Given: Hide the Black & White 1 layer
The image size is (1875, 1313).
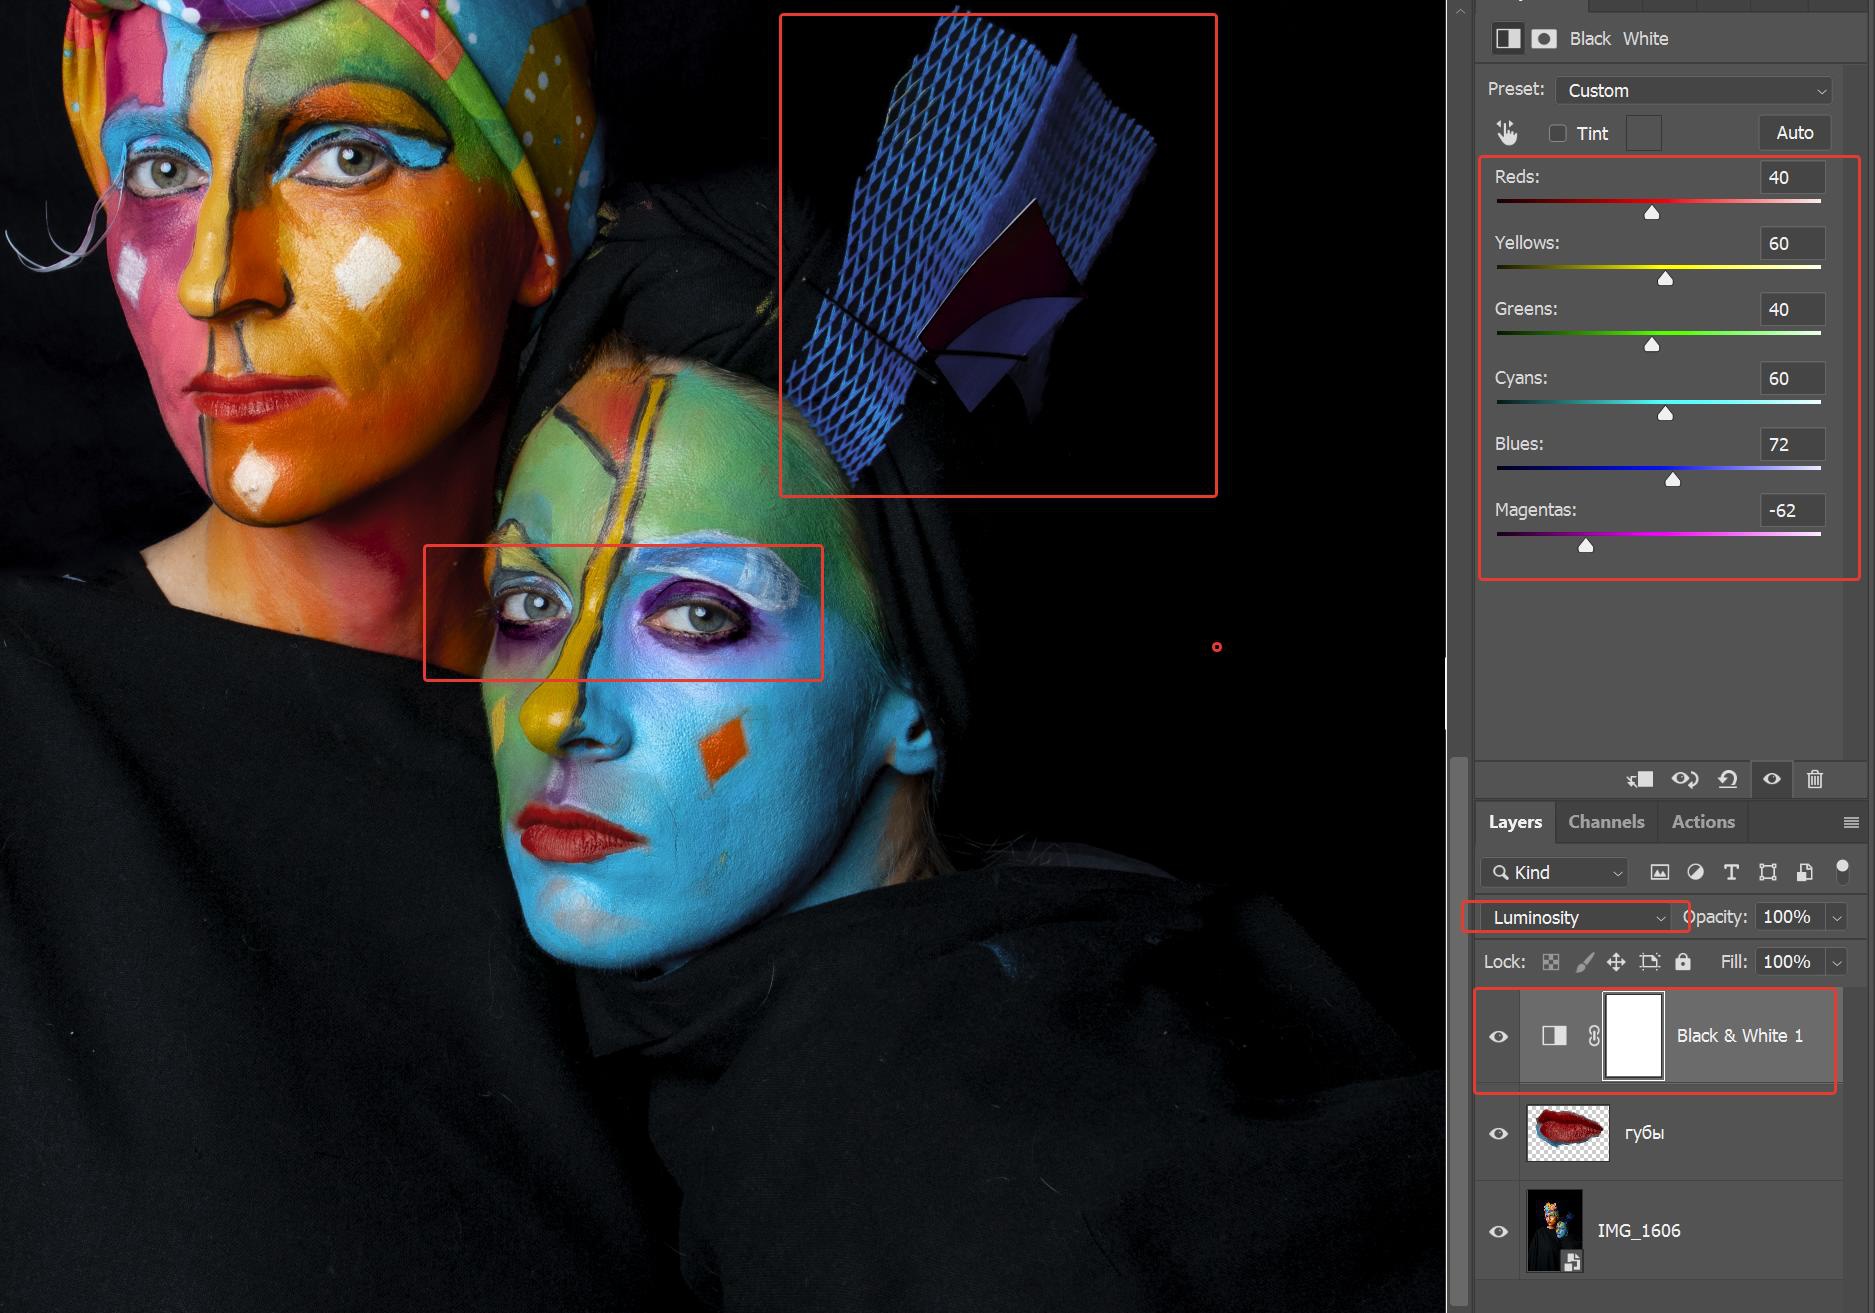Looking at the screenshot, I should [x=1498, y=1037].
